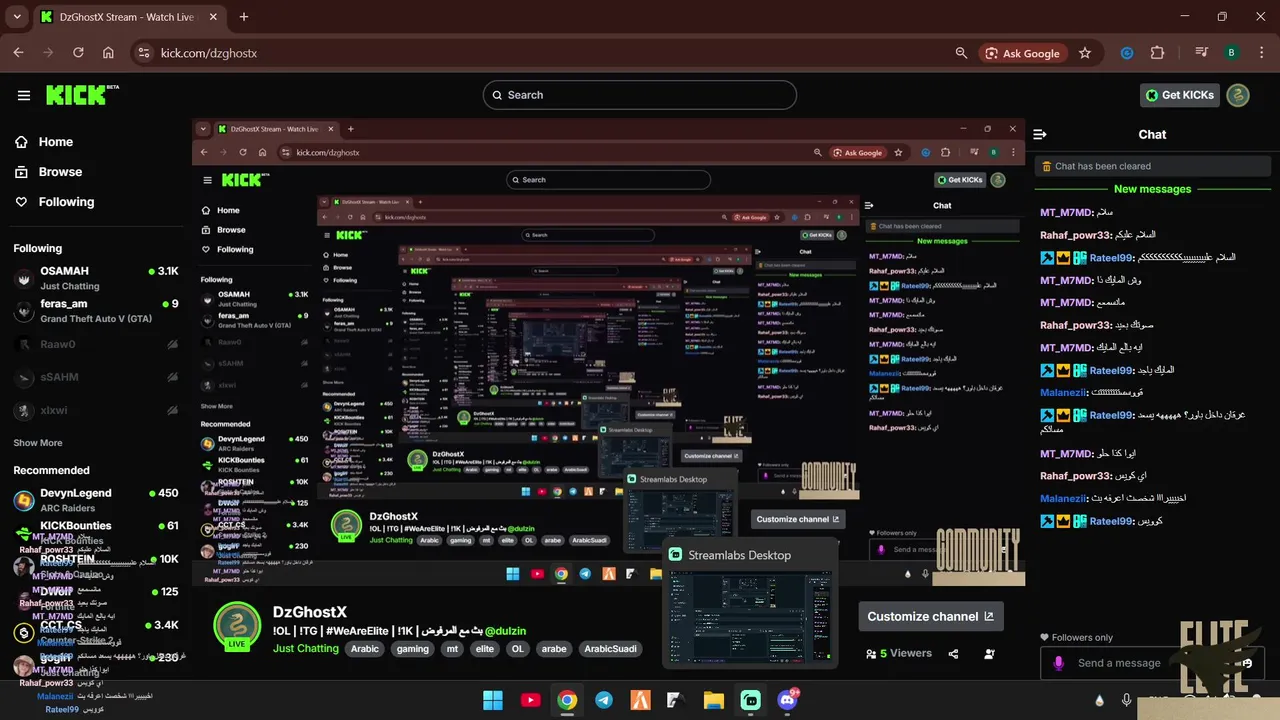Image resolution: width=1280 pixels, height=720 pixels.
Task: Click the @dulzin link in stream title
Action: point(505,631)
